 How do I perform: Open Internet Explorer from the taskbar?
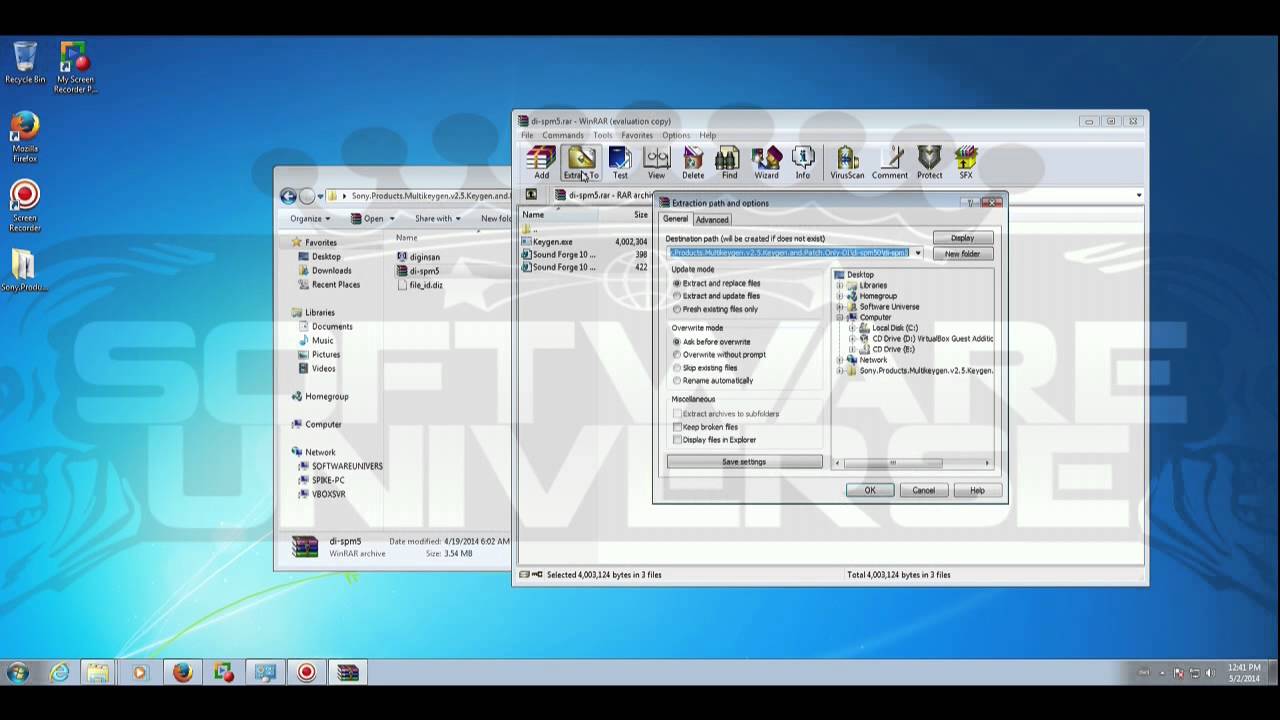(60, 673)
